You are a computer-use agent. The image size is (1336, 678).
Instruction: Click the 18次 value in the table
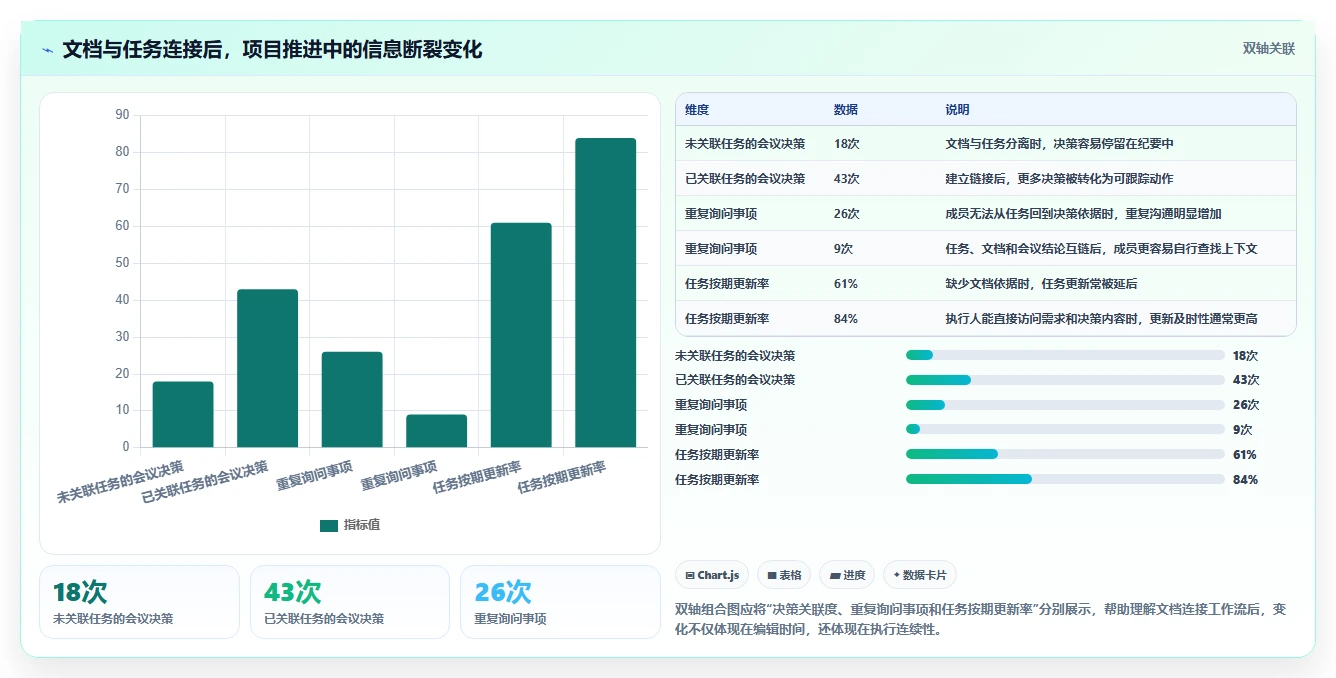[x=847, y=144]
